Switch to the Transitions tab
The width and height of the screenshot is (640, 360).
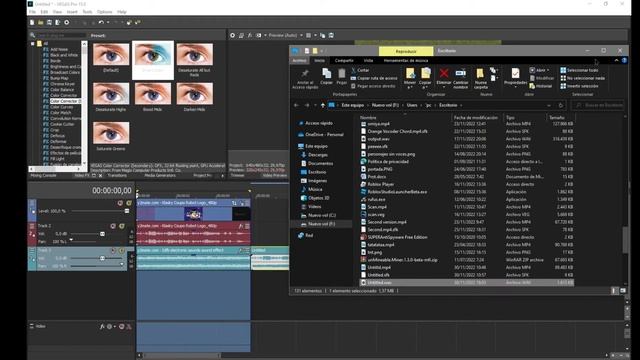point(117,176)
